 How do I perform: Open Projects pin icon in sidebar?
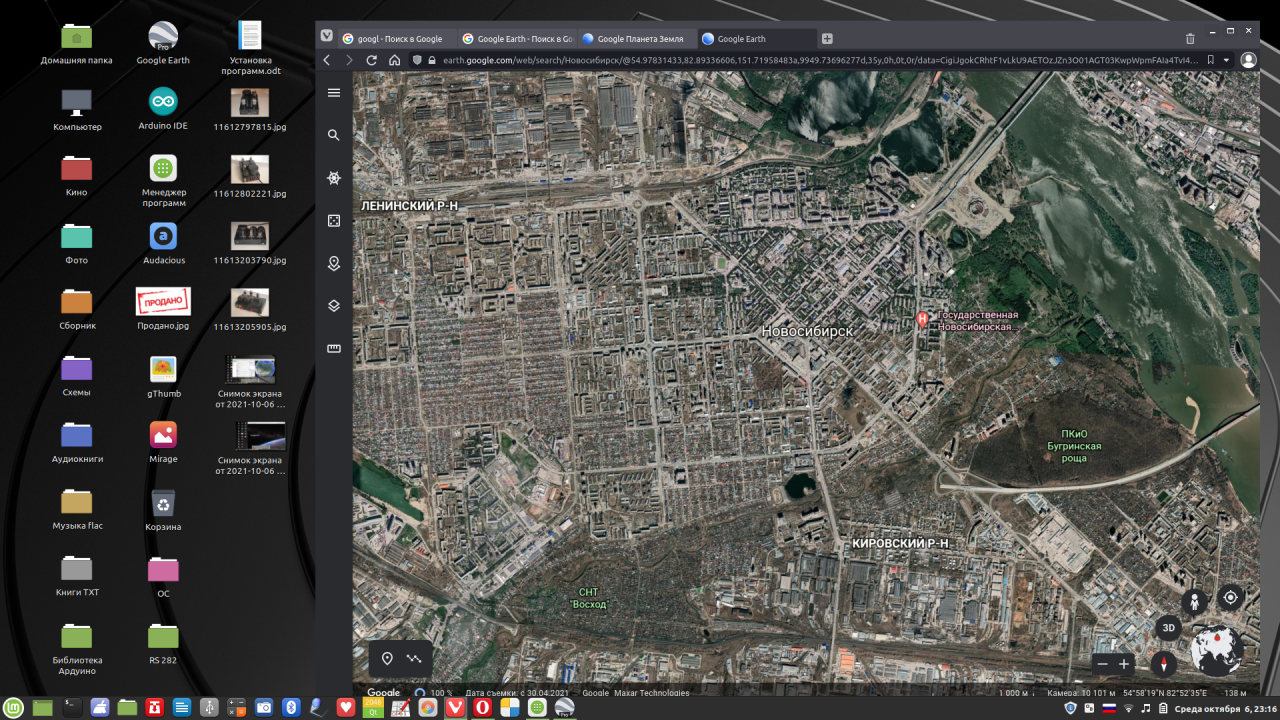coord(334,264)
